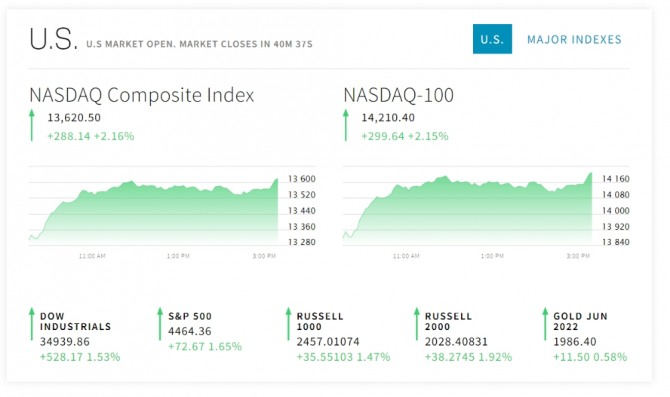
Task: Open Russell 2000 quote
Action: (448, 321)
